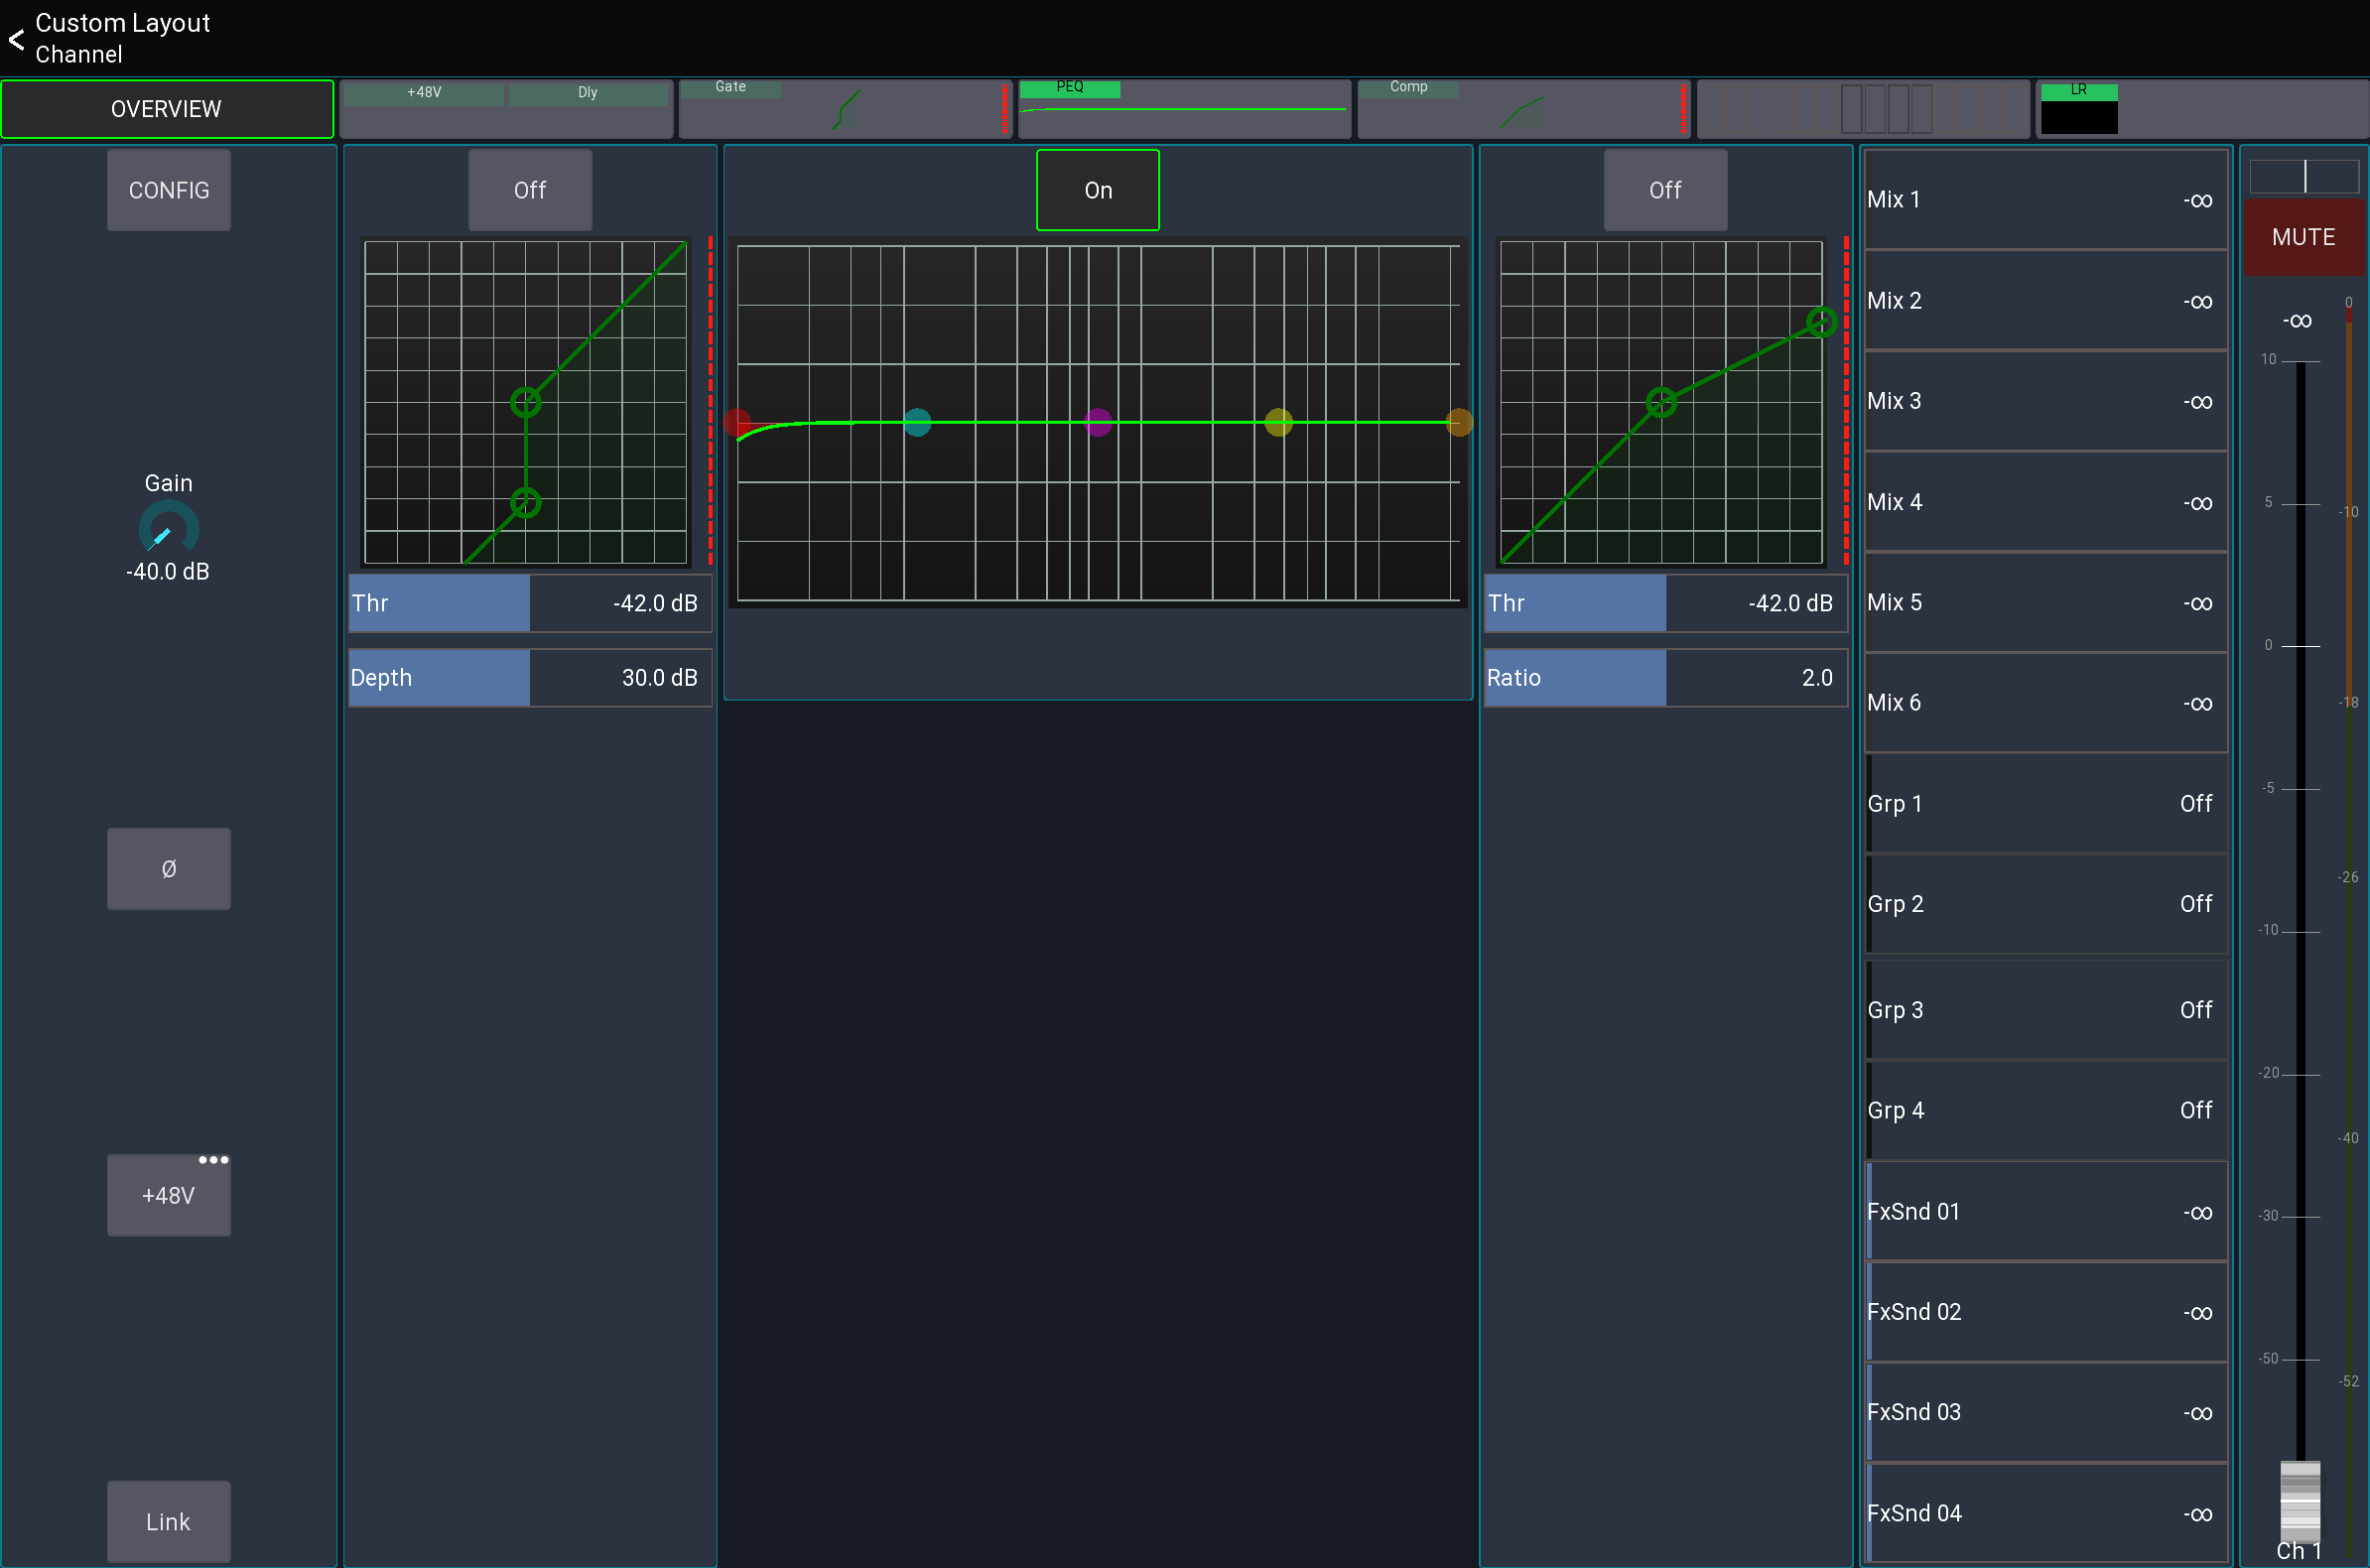Click the Gain knob
Image resolution: width=2370 pixels, height=1568 pixels.
(x=168, y=527)
